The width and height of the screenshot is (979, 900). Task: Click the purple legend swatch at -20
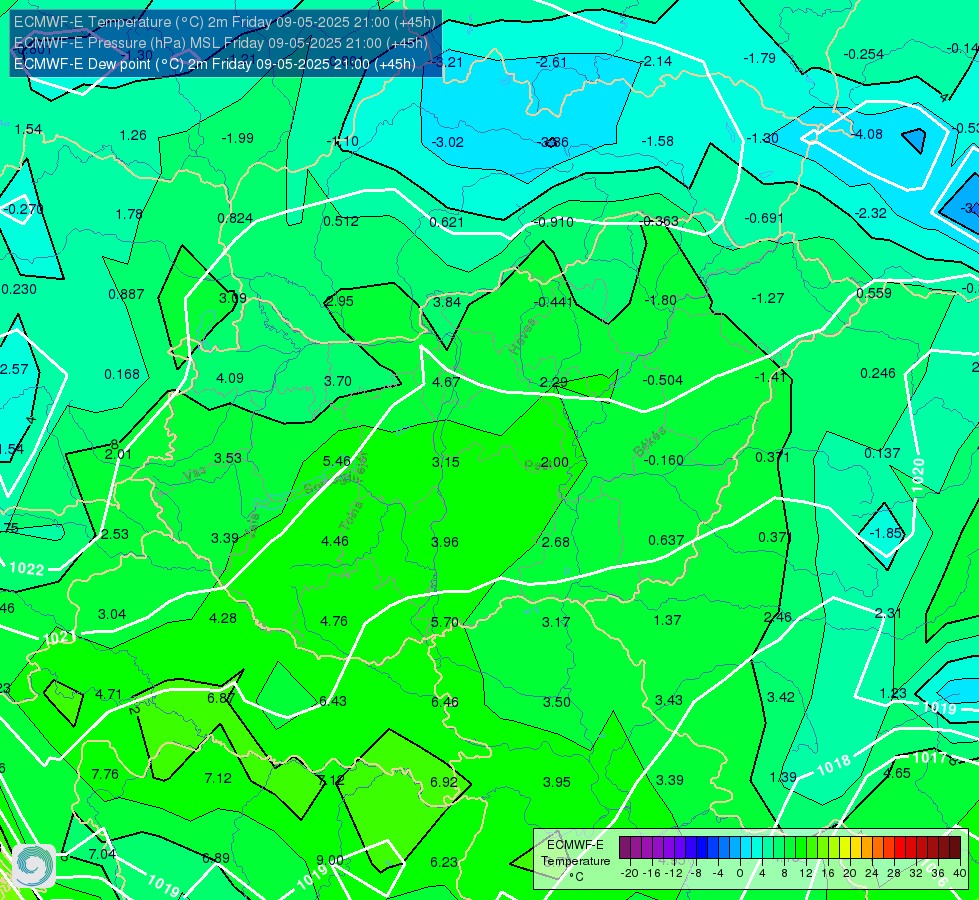coord(625,848)
